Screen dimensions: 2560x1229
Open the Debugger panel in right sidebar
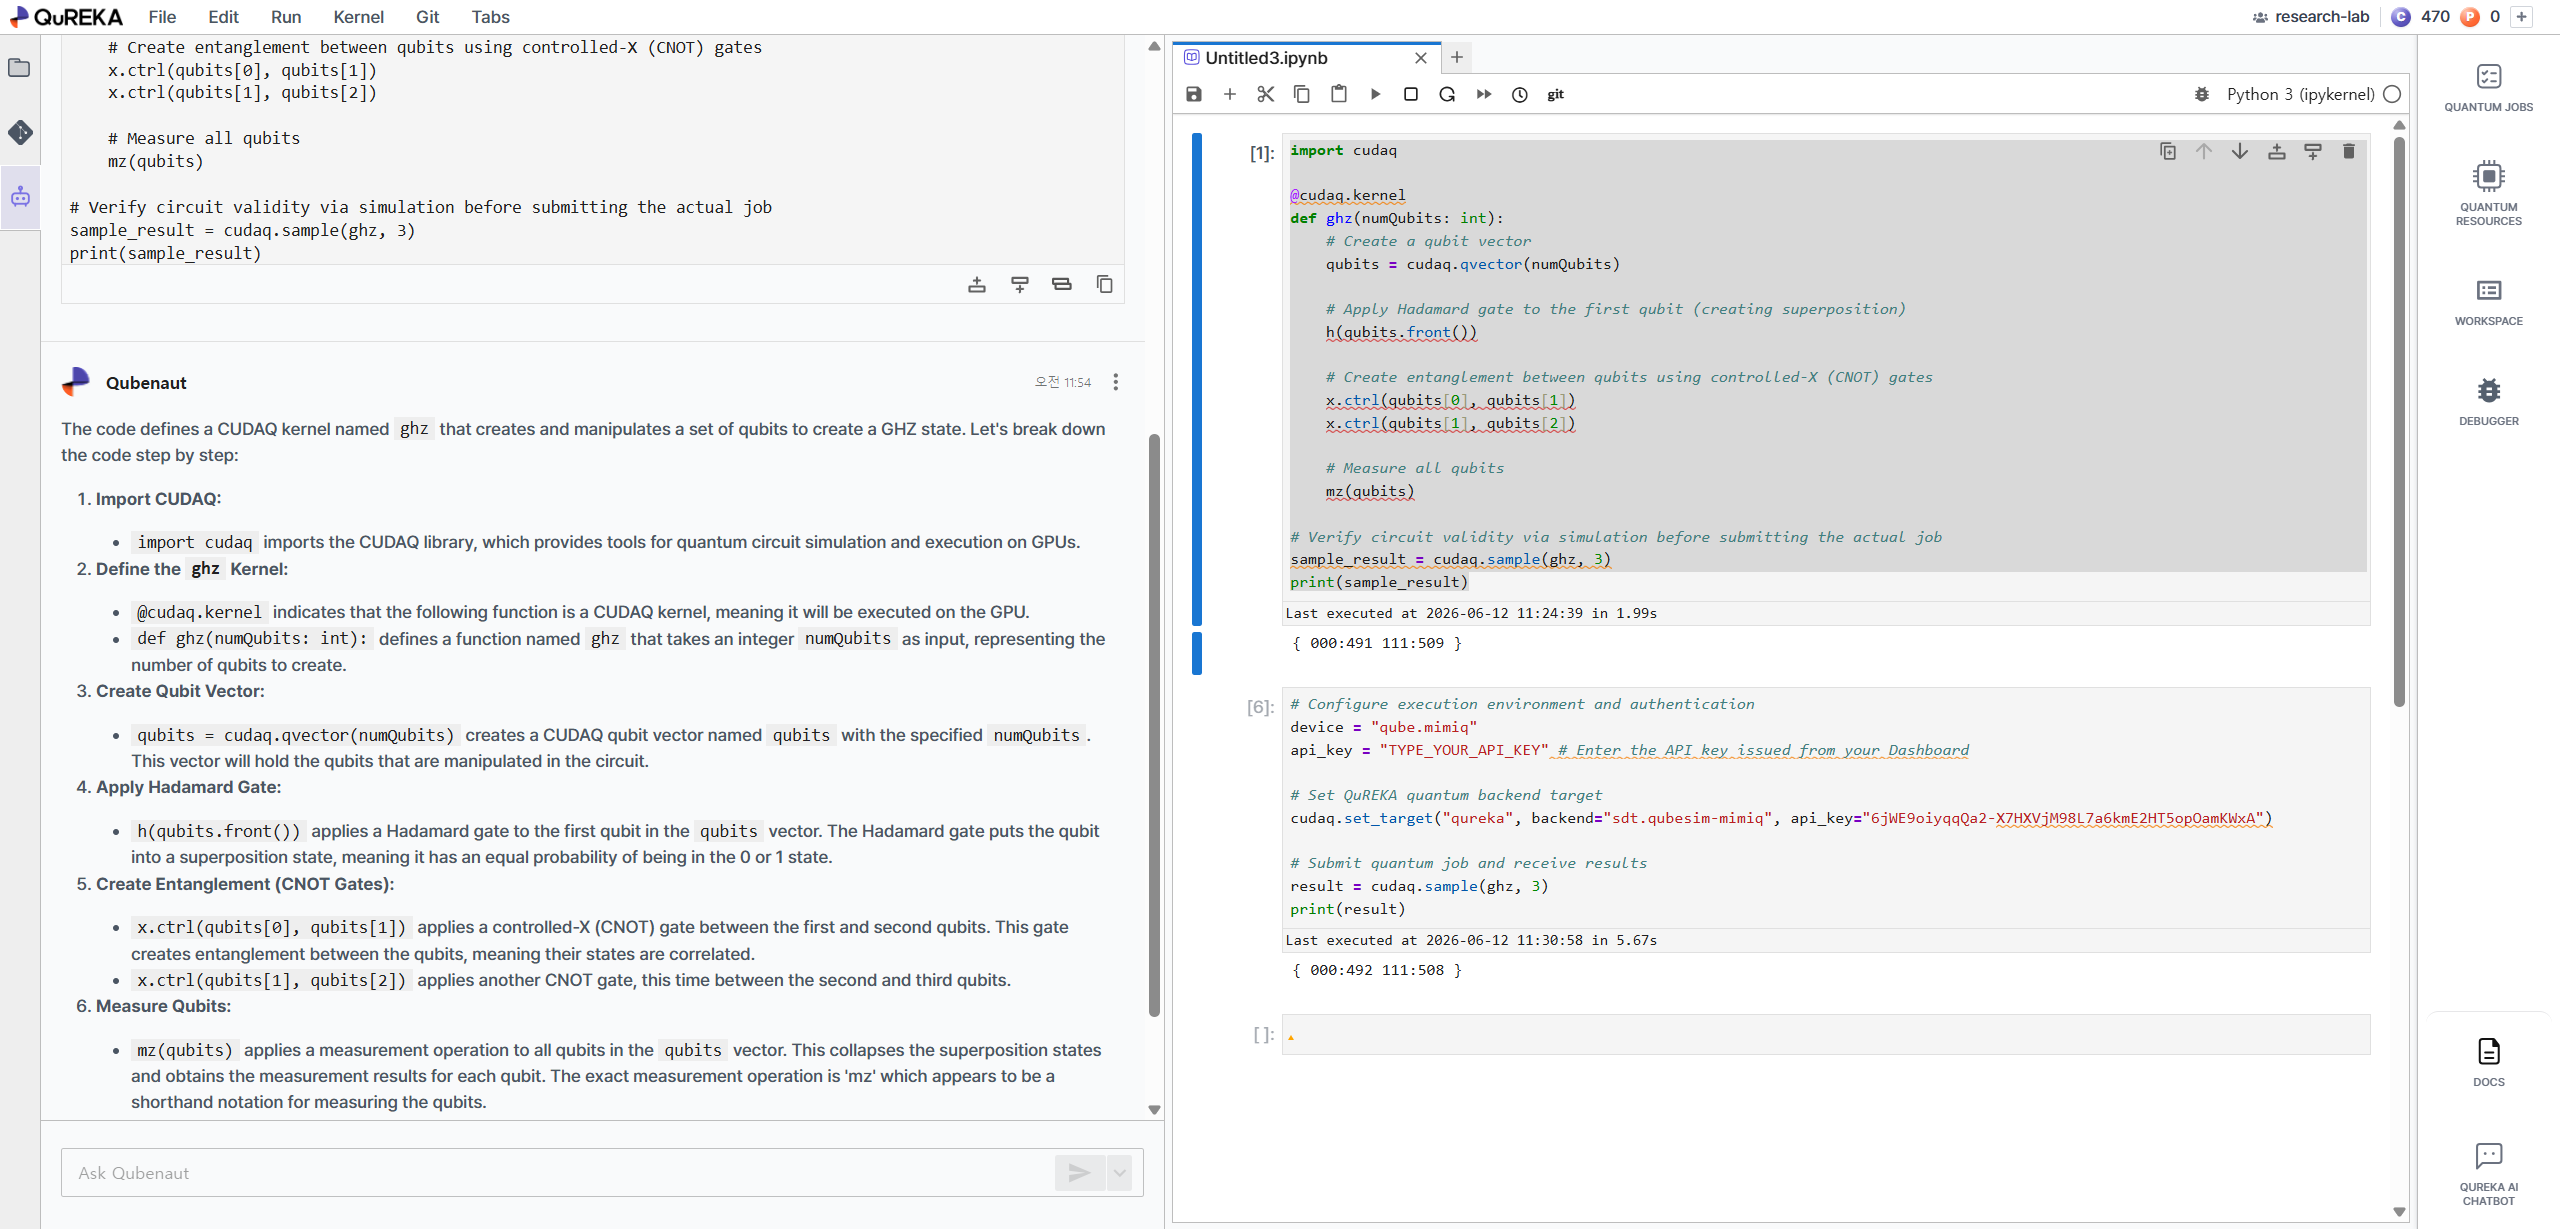click(2489, 401)
